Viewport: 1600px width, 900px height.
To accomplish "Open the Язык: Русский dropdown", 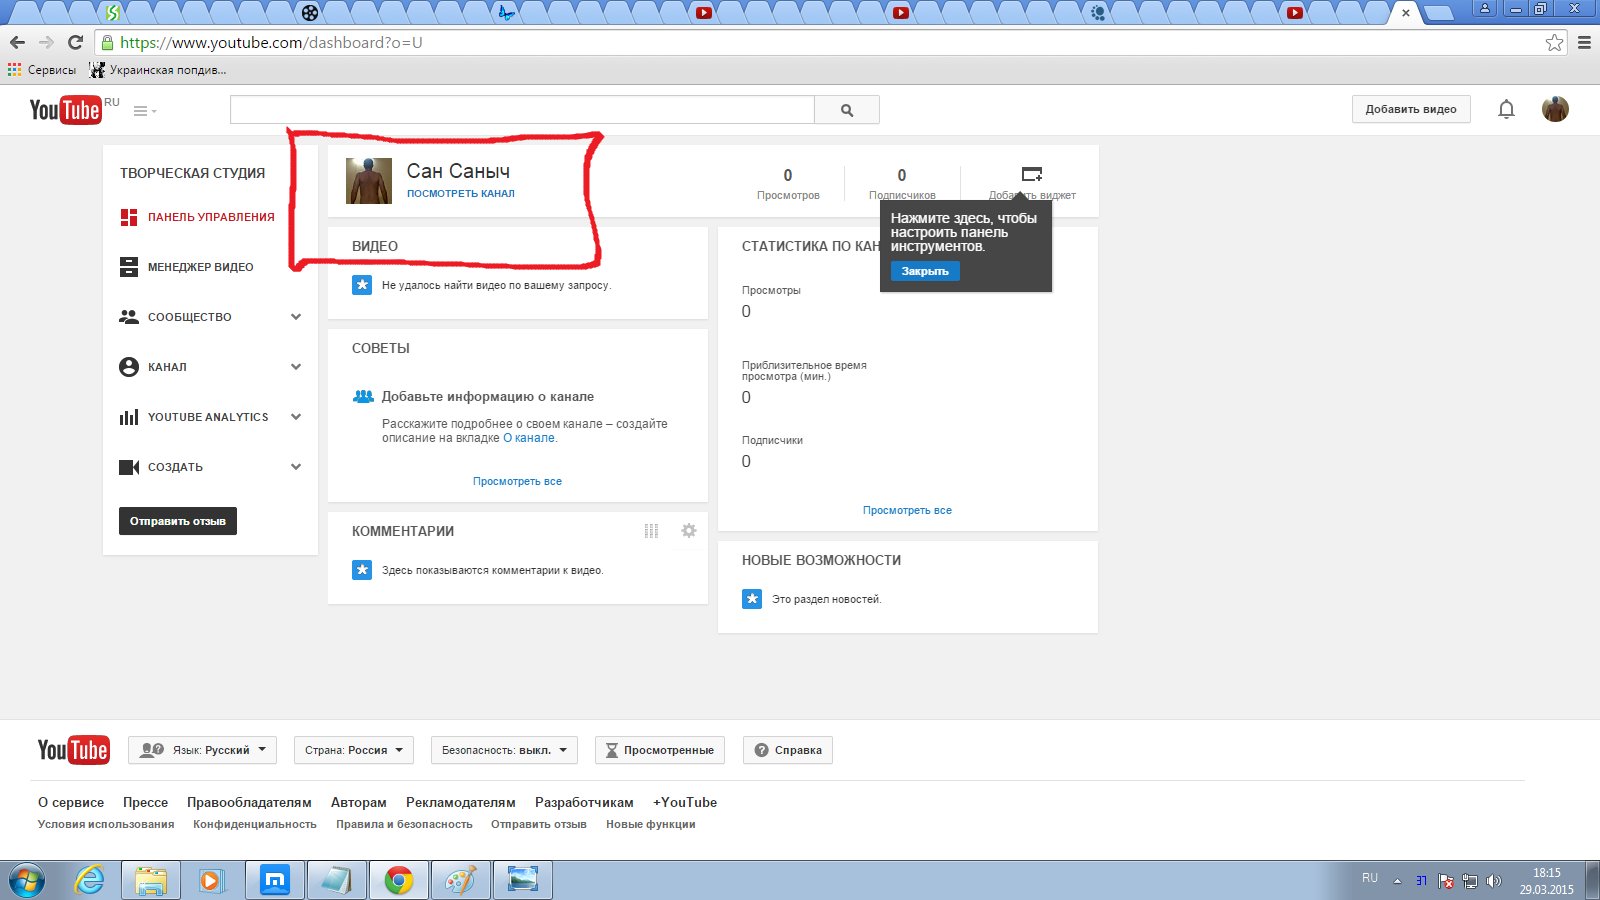I will coord(203,750).
